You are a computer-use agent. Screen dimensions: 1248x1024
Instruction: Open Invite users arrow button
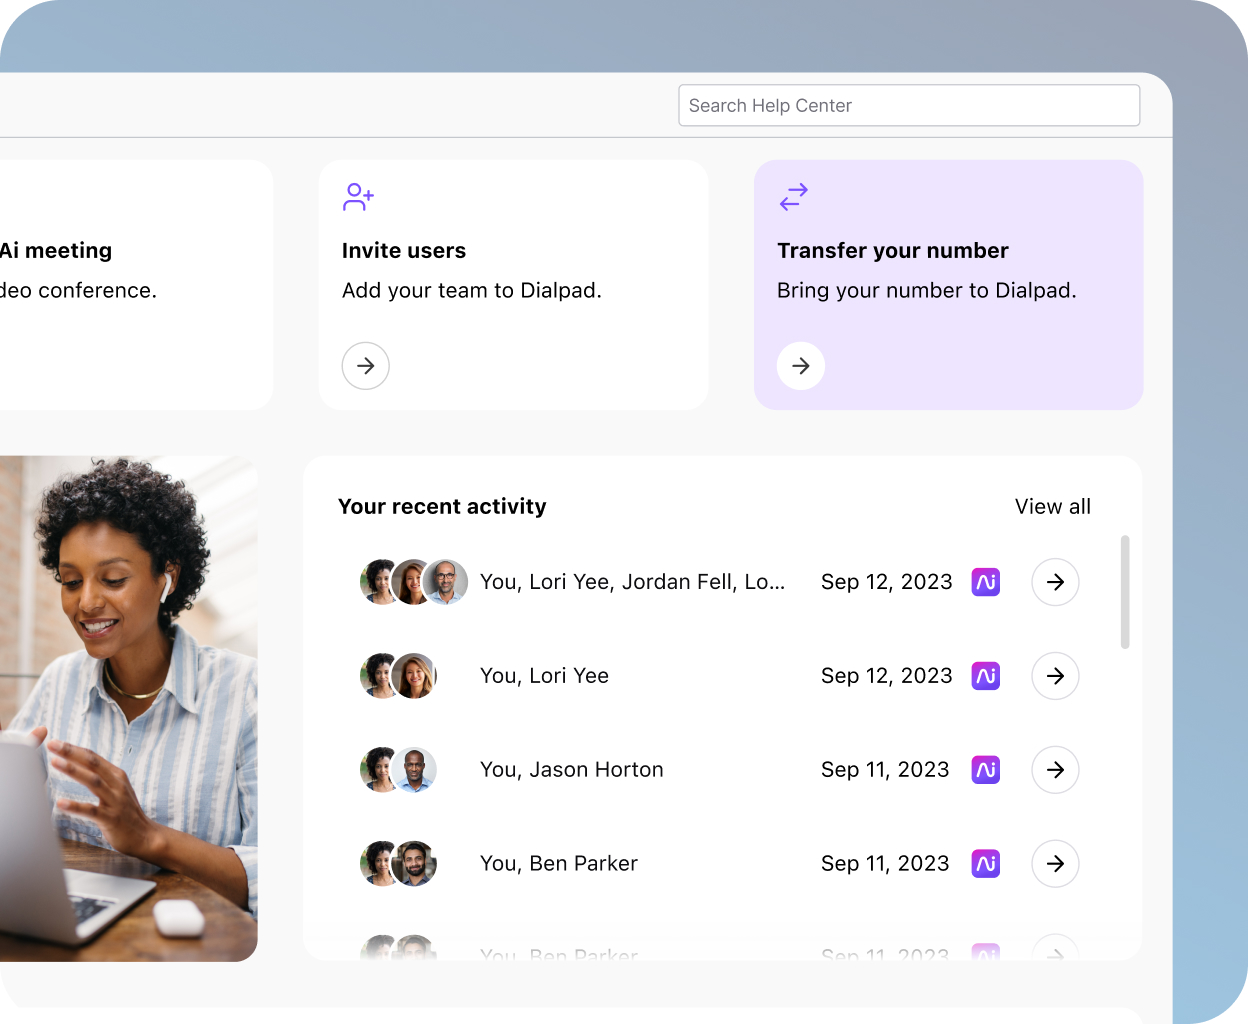[x=366, y=366]
